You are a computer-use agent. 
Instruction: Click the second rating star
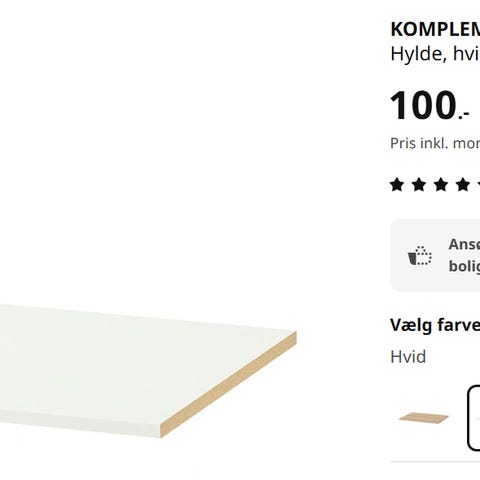point(419,185)
